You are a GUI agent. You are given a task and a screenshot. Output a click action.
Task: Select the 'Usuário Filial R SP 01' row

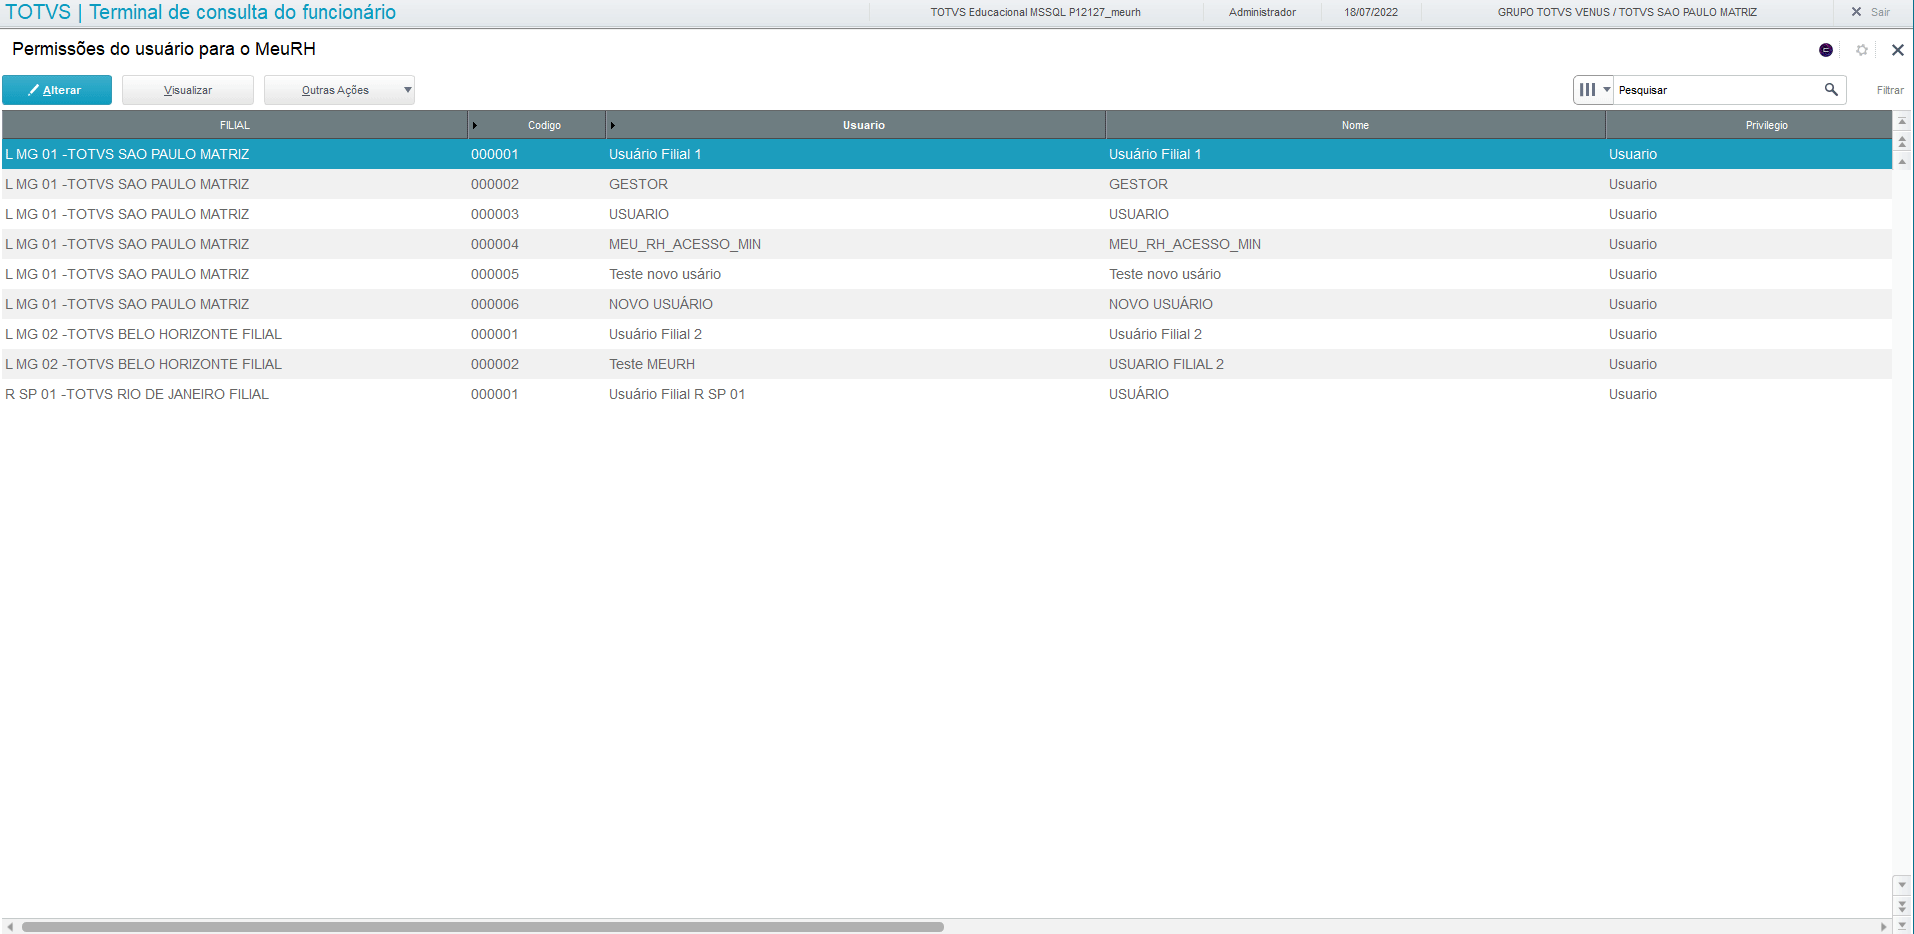coord(946,394)
